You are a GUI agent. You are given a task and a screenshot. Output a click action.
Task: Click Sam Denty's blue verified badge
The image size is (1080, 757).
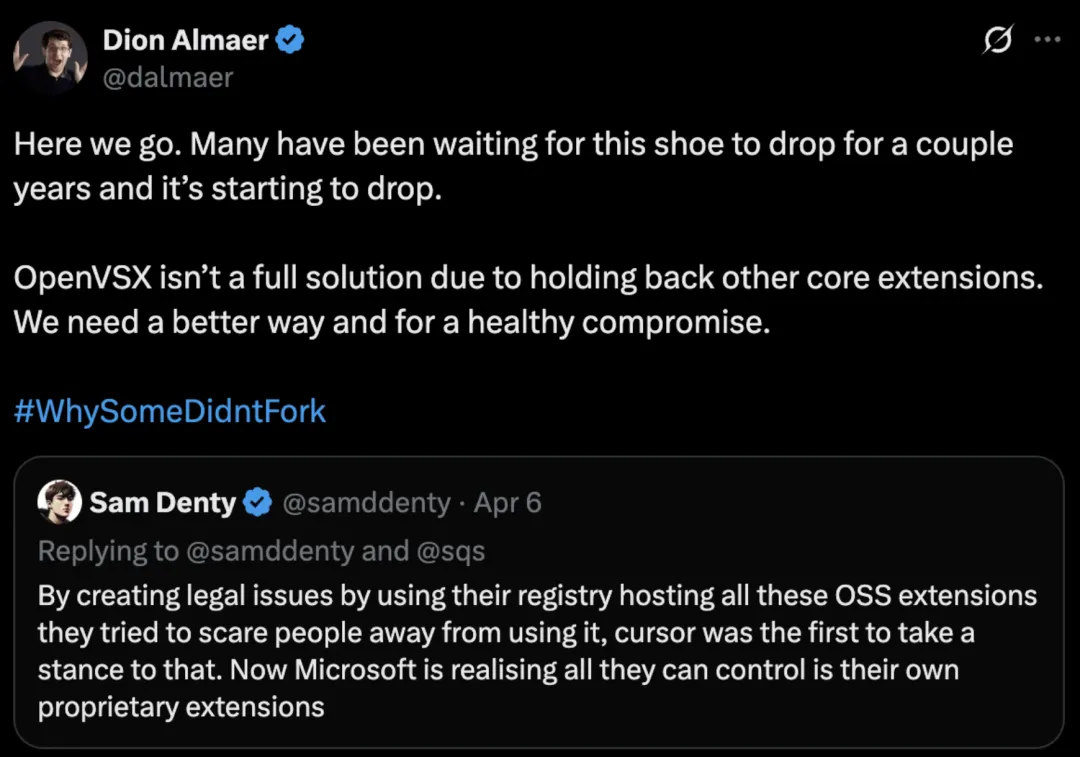click(x=258, y=502)
